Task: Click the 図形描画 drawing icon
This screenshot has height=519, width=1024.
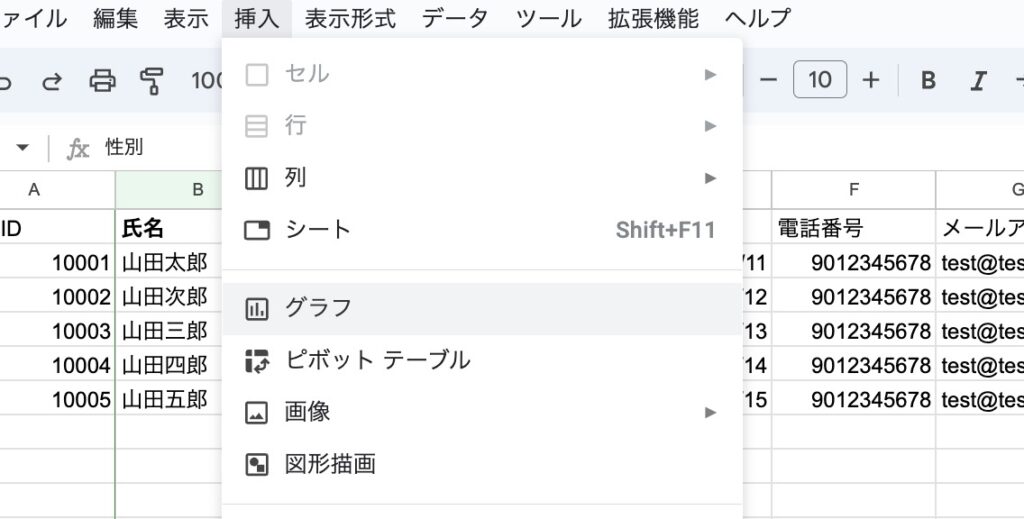Action: point(257,464)
